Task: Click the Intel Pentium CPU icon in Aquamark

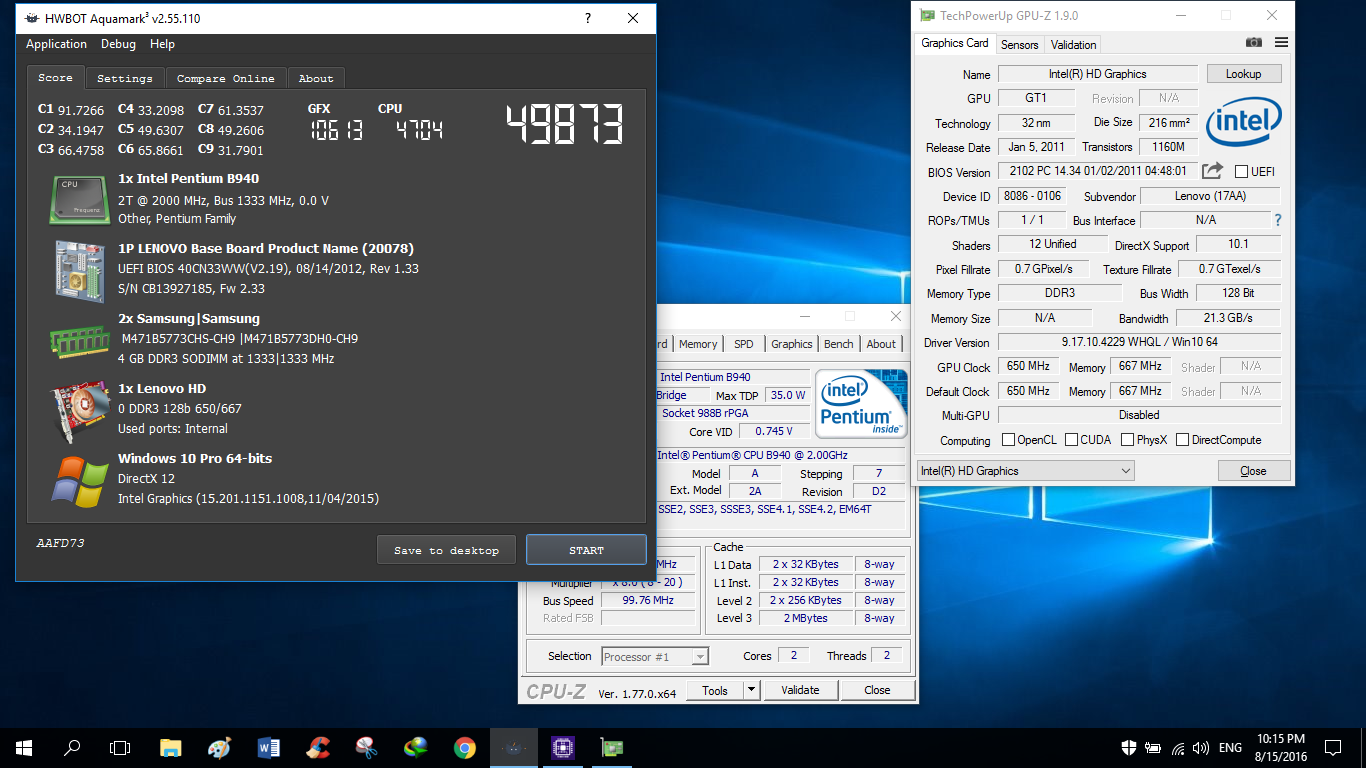Action: pyautogui.click(x=80, y=200)
